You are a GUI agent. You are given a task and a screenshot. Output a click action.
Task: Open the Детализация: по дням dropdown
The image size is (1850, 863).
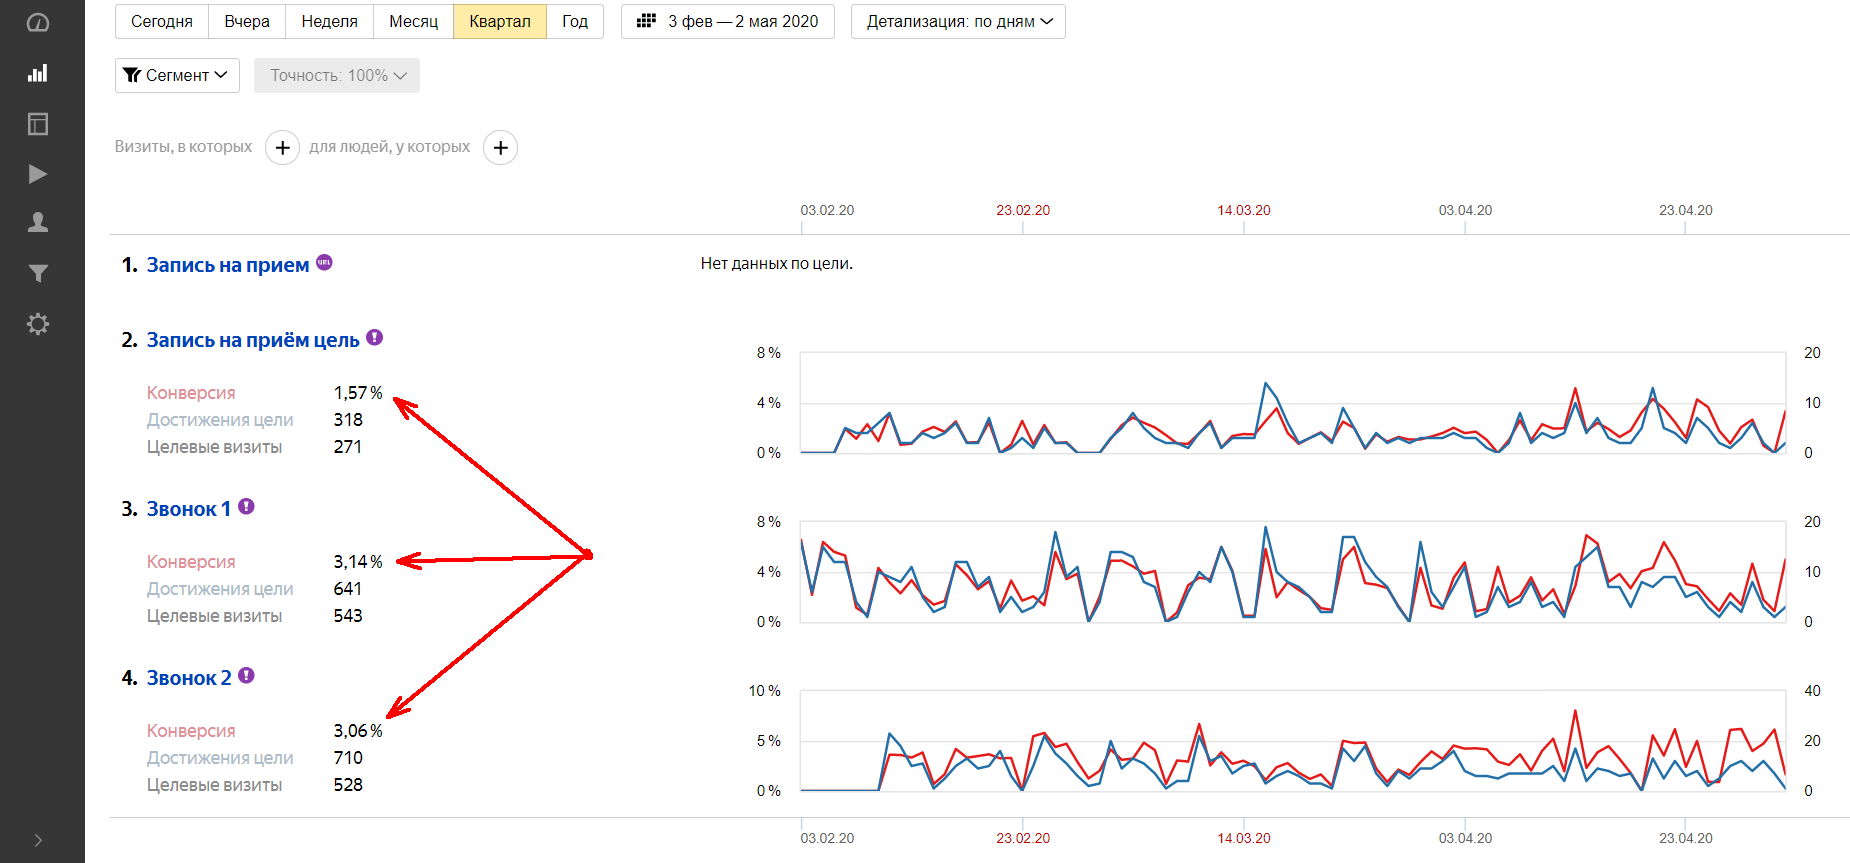coord(958,21)
